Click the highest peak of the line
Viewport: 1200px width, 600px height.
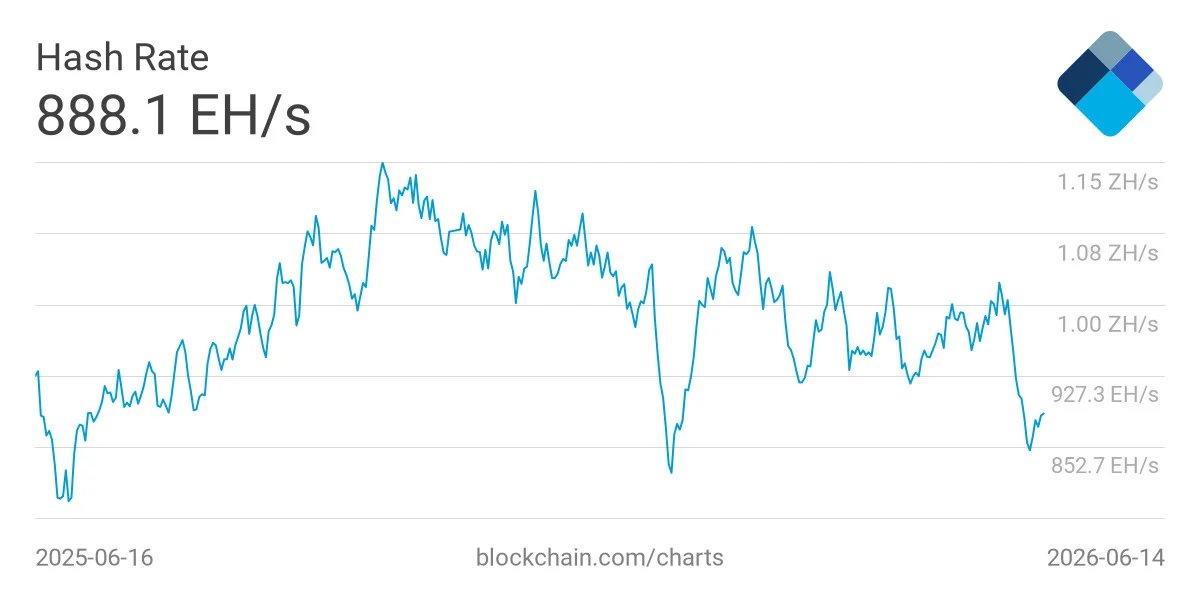pos(382,163)
